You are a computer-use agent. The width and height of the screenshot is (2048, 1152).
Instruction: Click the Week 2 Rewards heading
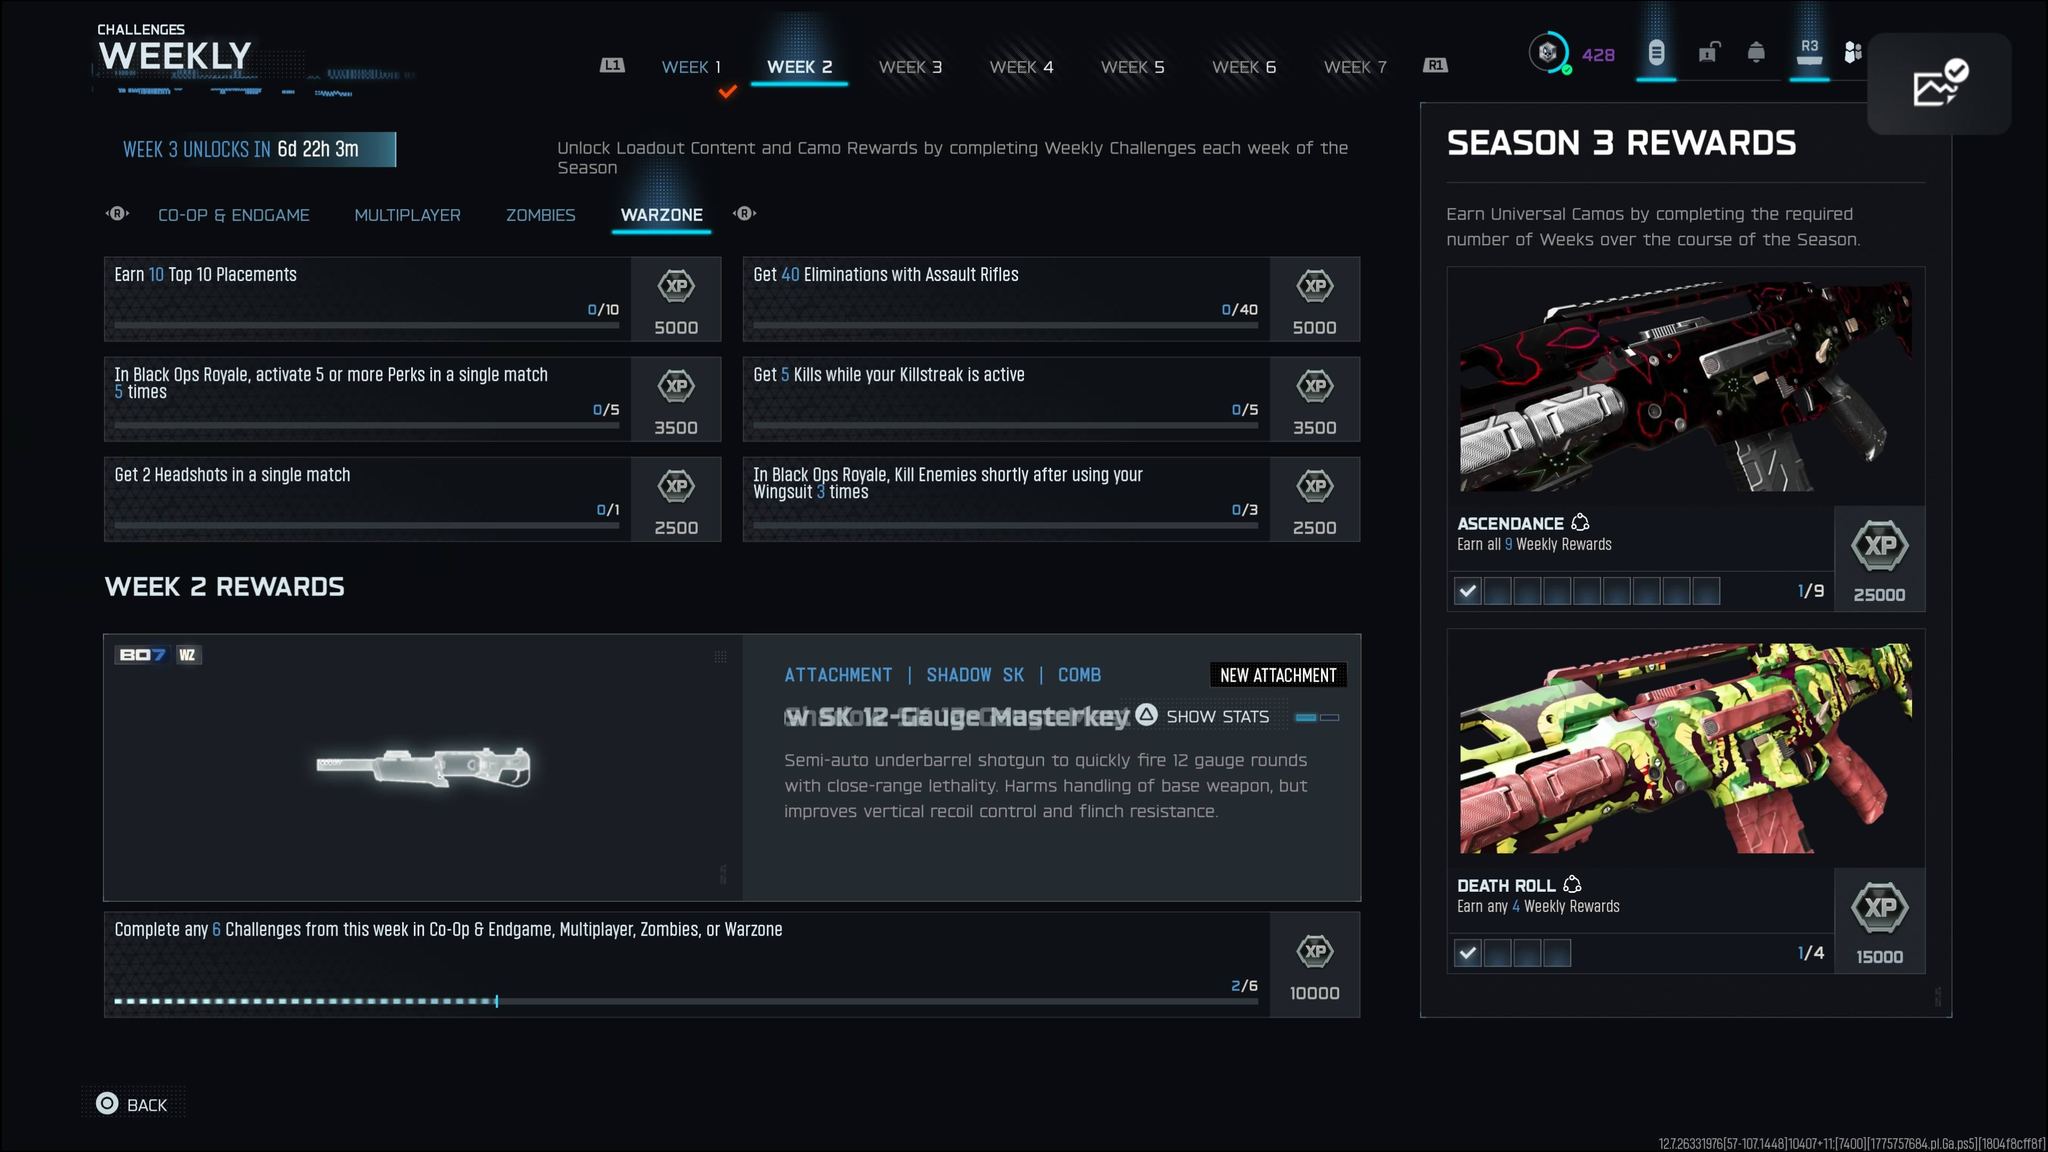[x=225, y=587]
